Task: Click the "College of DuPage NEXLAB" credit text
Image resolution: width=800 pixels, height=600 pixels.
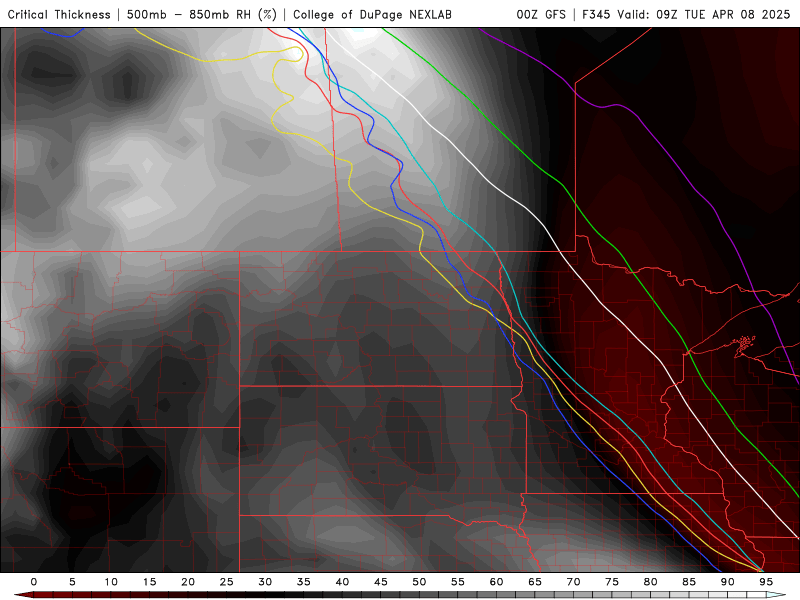Action: point(372,15)
